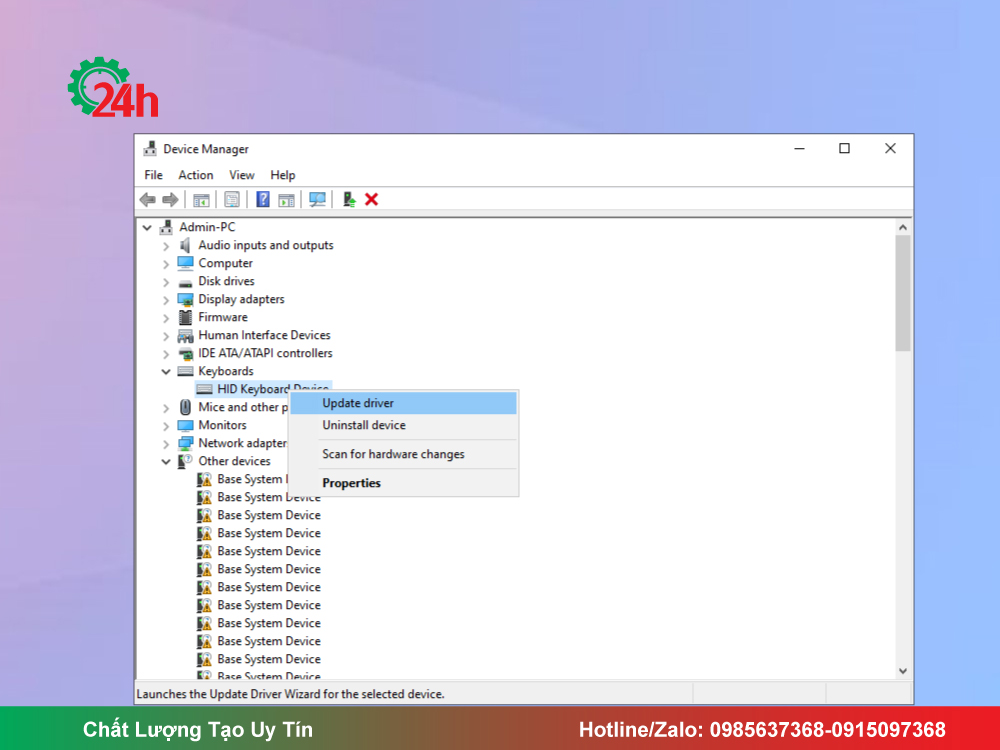Select the HID Keyboard Device icon
The height and width of the screenshot is (750, 1000).
[204, 389]
